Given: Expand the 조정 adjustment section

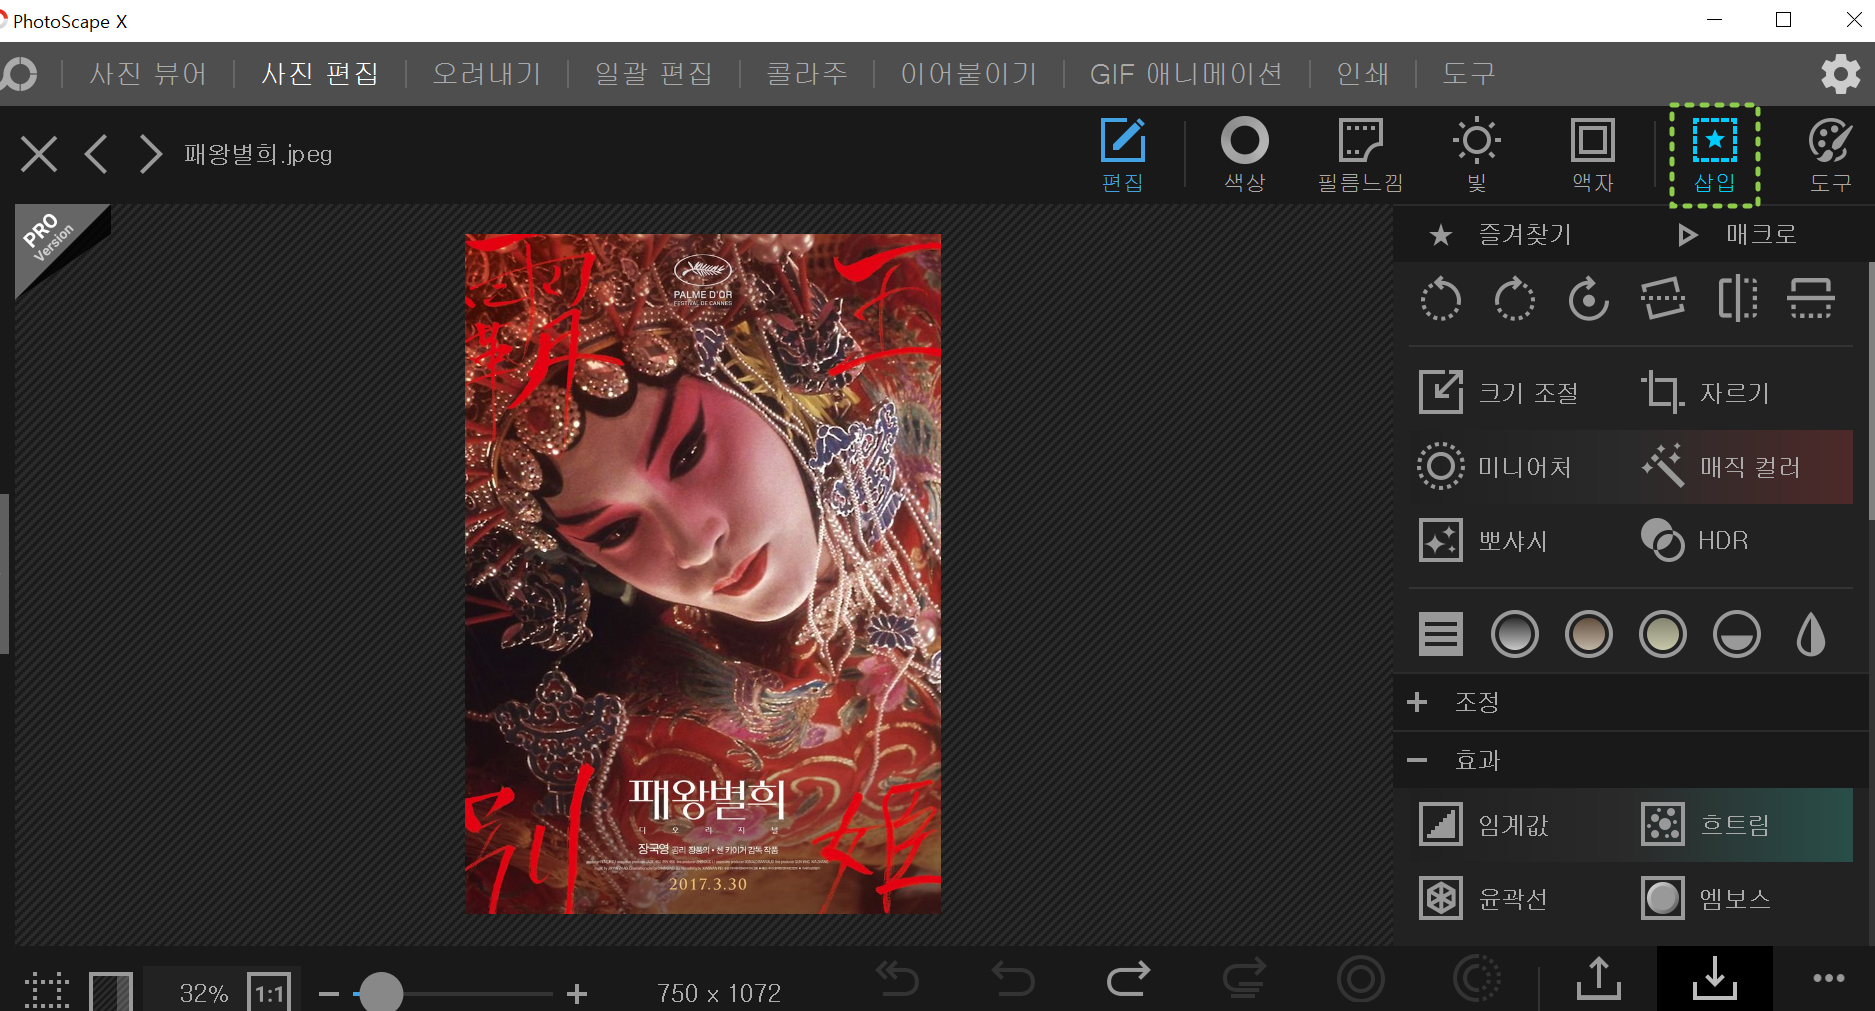Looking at the screenshot, I should tap(1632, 702).
